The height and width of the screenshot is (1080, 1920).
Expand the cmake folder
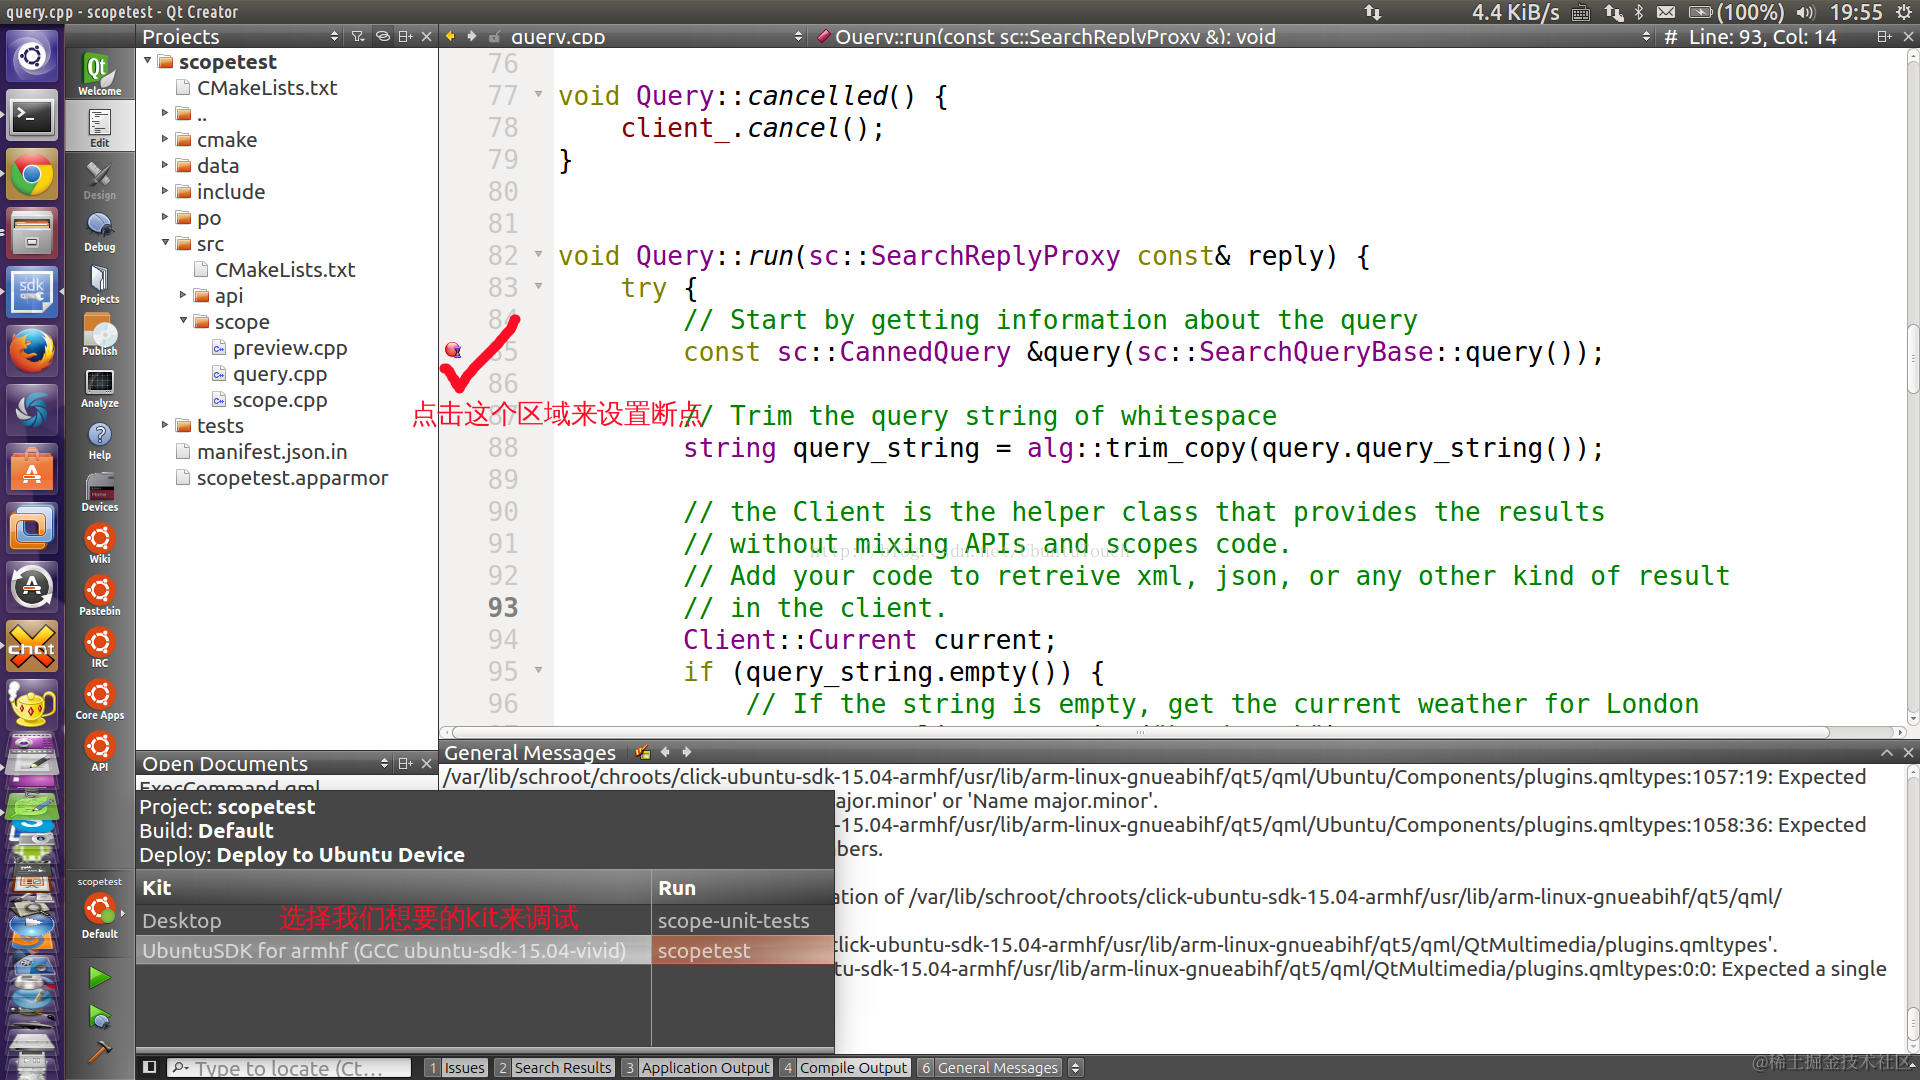click(x=166, y=139)
